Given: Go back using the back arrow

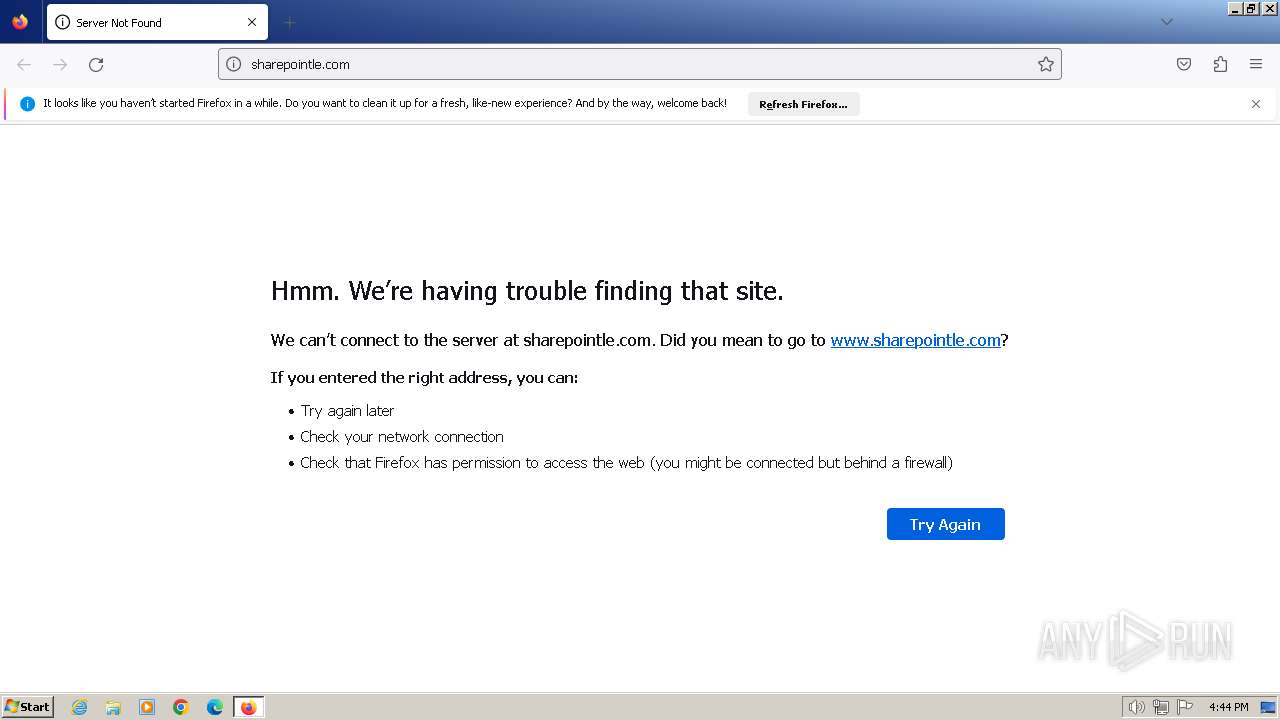Looking at the screenshot, I should [24, 64].
